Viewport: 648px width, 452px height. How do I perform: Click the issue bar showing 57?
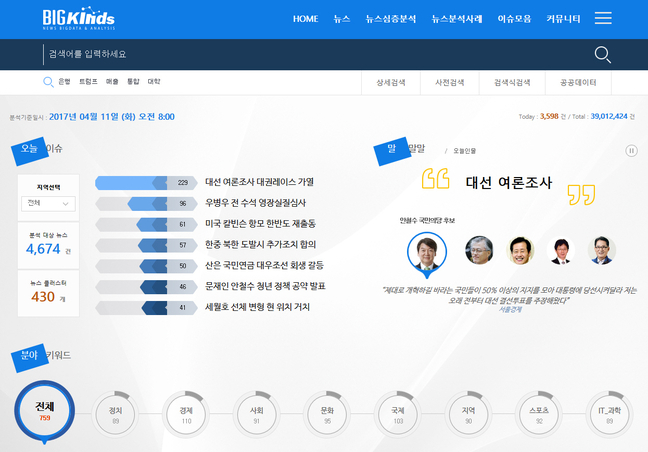tap(146, 245)
